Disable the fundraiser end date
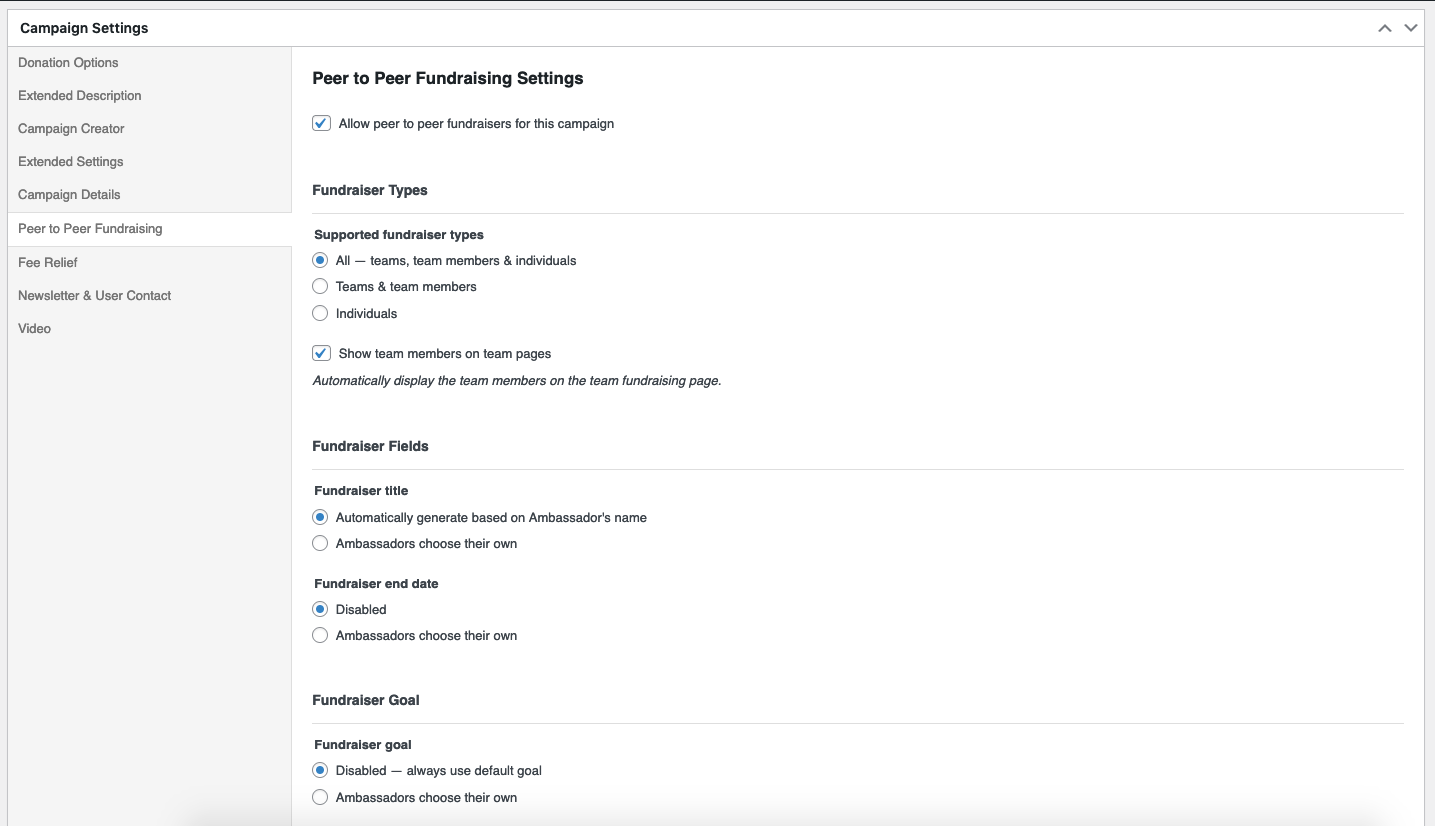The width and height of the screenshot is (1435, 826). coord(320,609)
